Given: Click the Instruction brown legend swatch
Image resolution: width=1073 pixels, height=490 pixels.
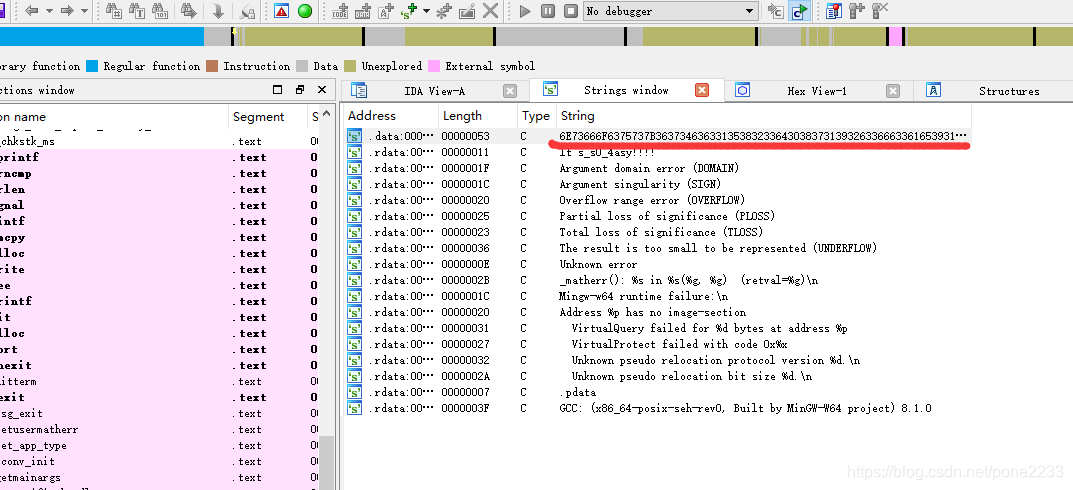Looking at the screenshot, I should (212, 66).
